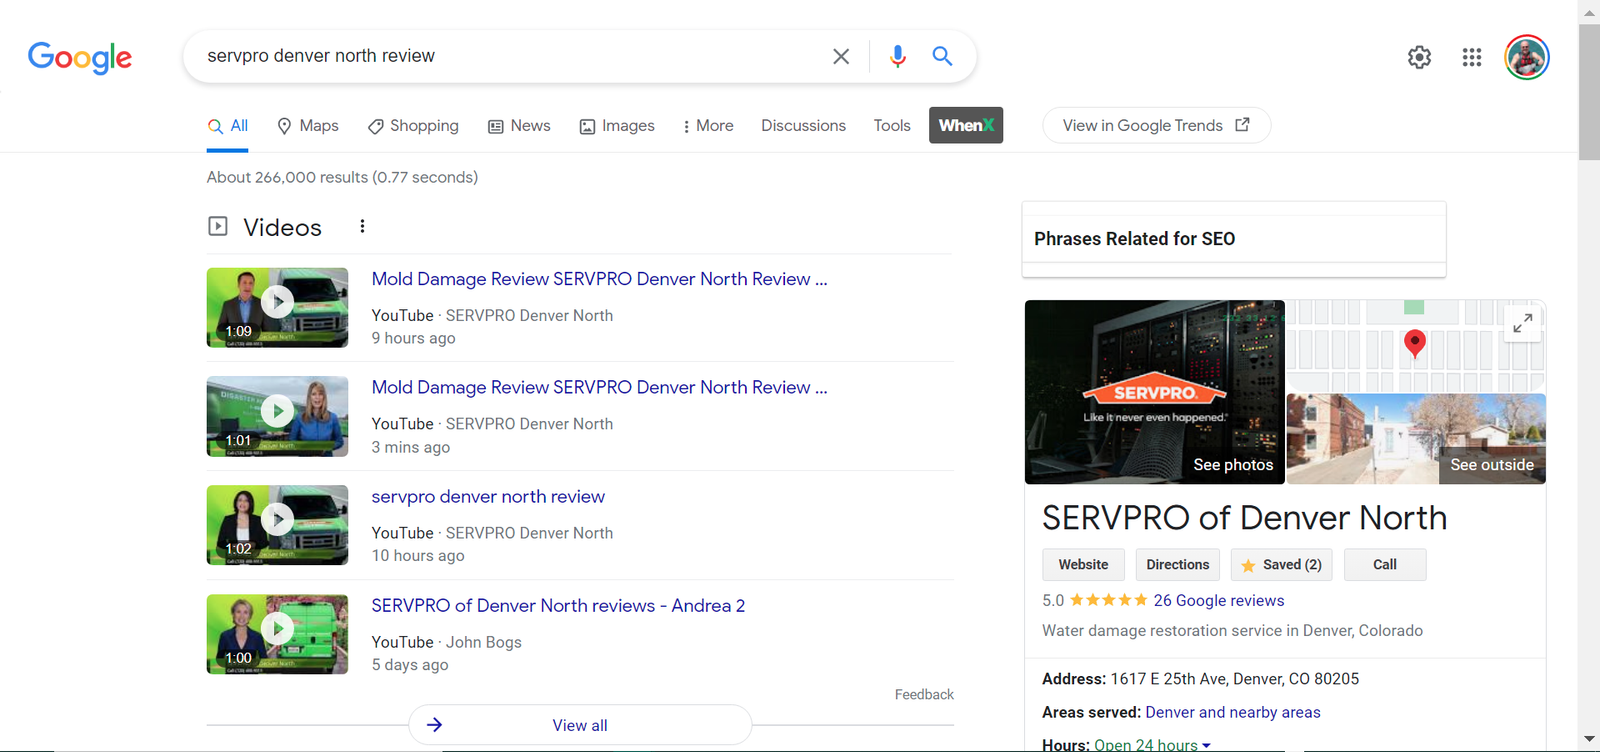Open the 26 Google reviews link
1600x752 pixels.
1219,601
